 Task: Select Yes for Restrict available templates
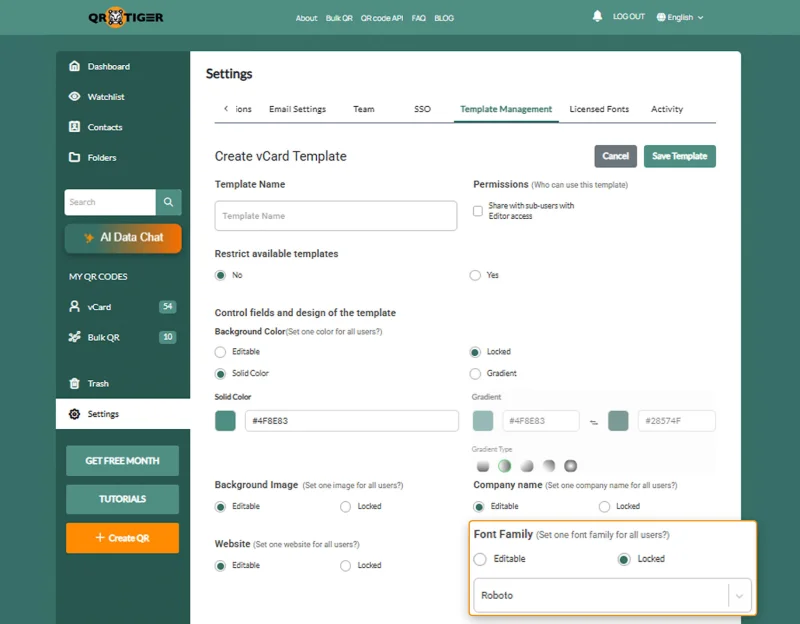[475, 275]
